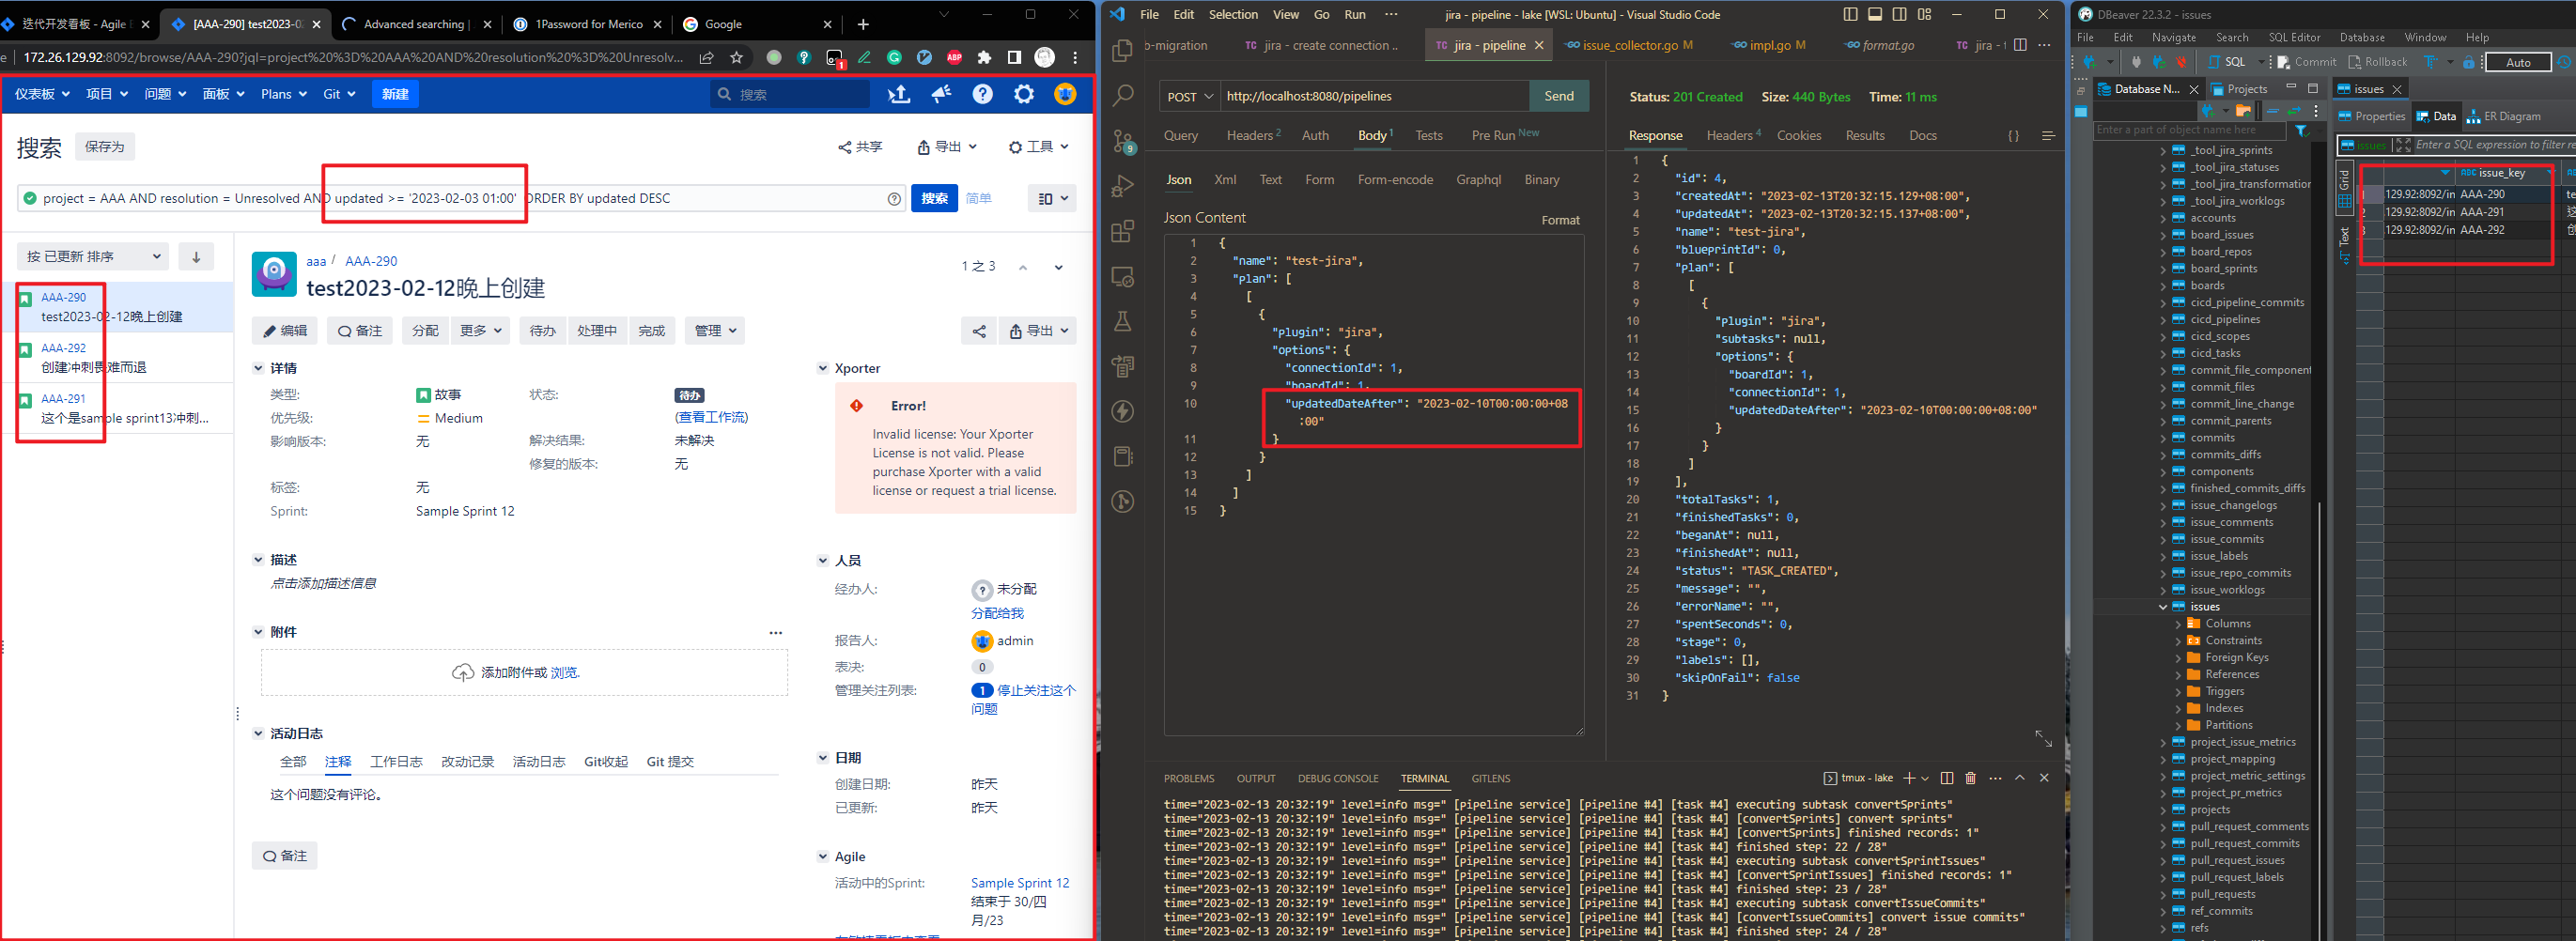Click the Adblock Plus extension icon in Chrome
This screenshot has width=2576, height=941.
pos(954,58)
